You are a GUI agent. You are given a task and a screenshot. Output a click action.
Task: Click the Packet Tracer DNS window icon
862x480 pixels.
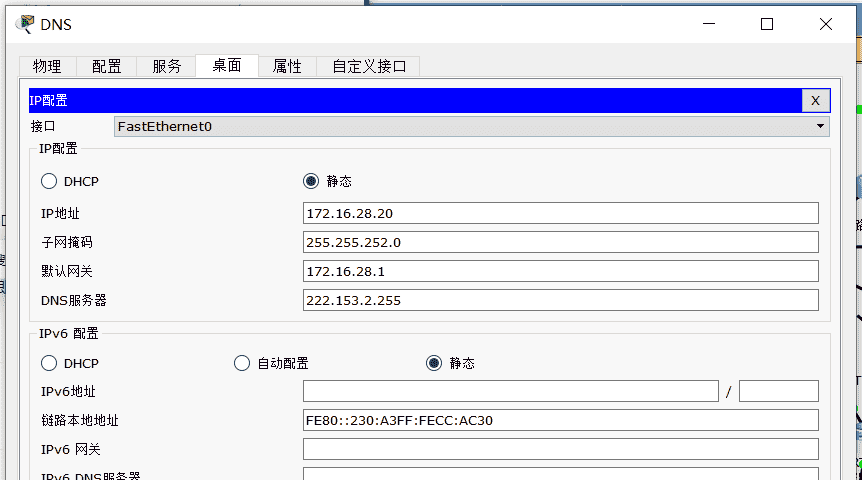(25, 24)
